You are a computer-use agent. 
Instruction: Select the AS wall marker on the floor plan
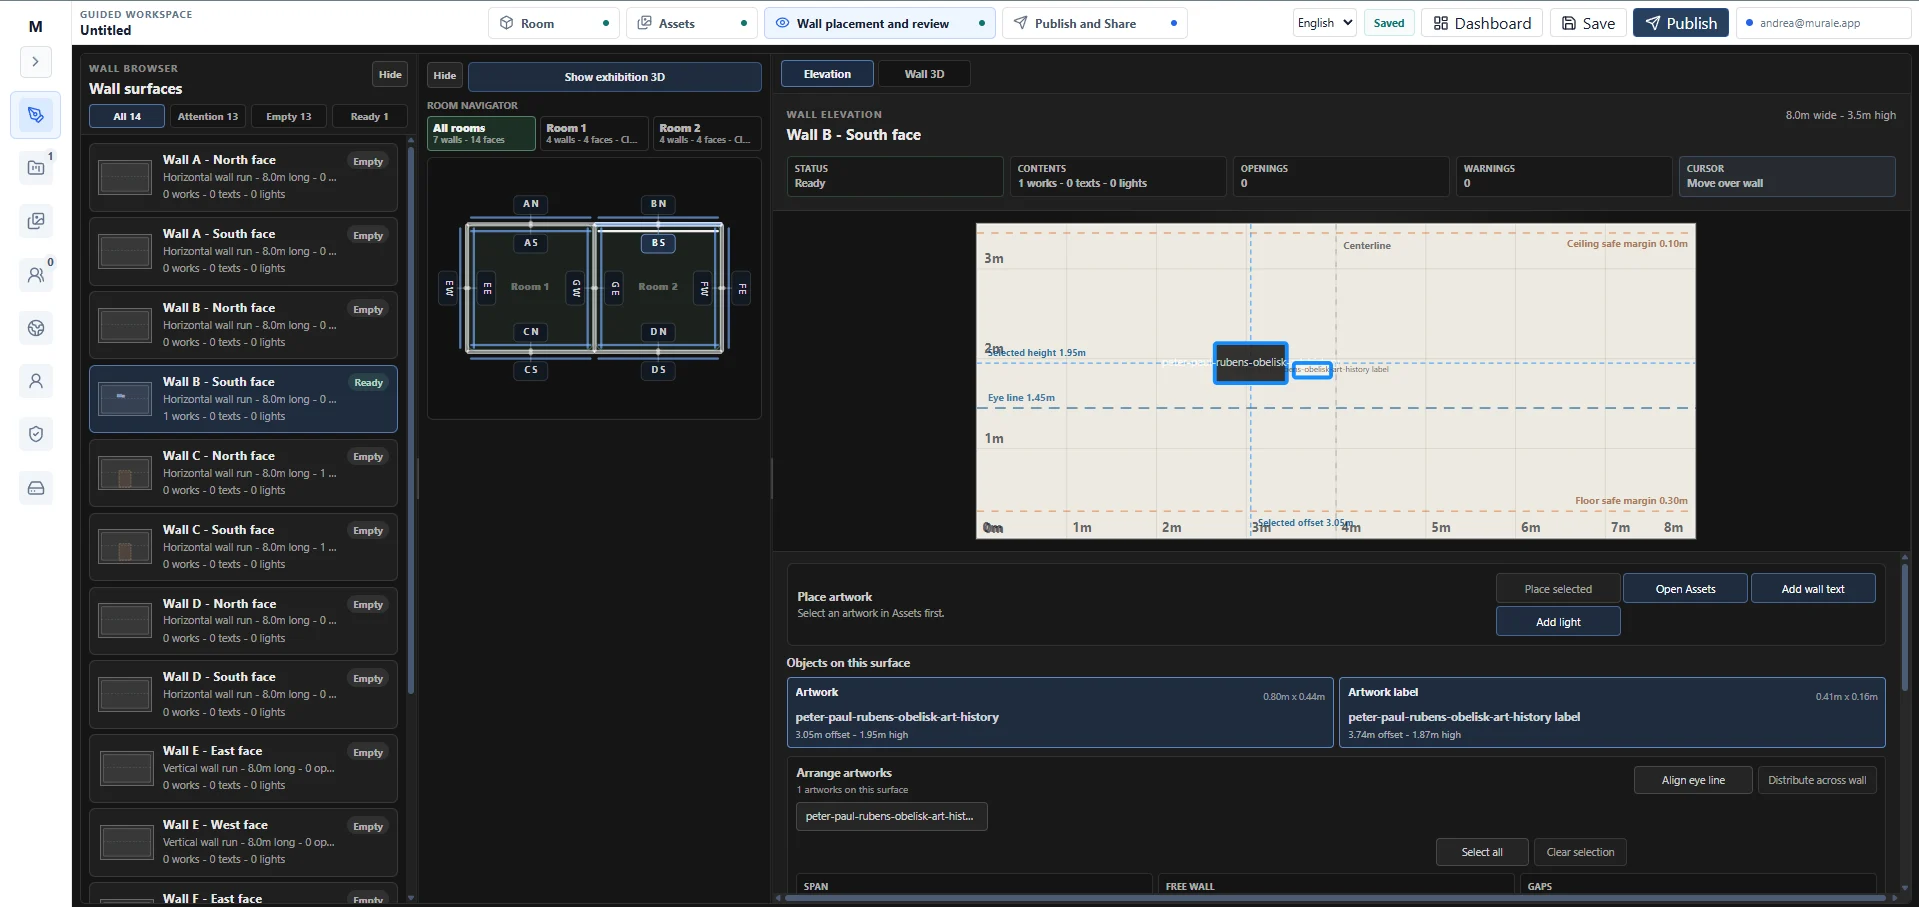tap(531, 243)
